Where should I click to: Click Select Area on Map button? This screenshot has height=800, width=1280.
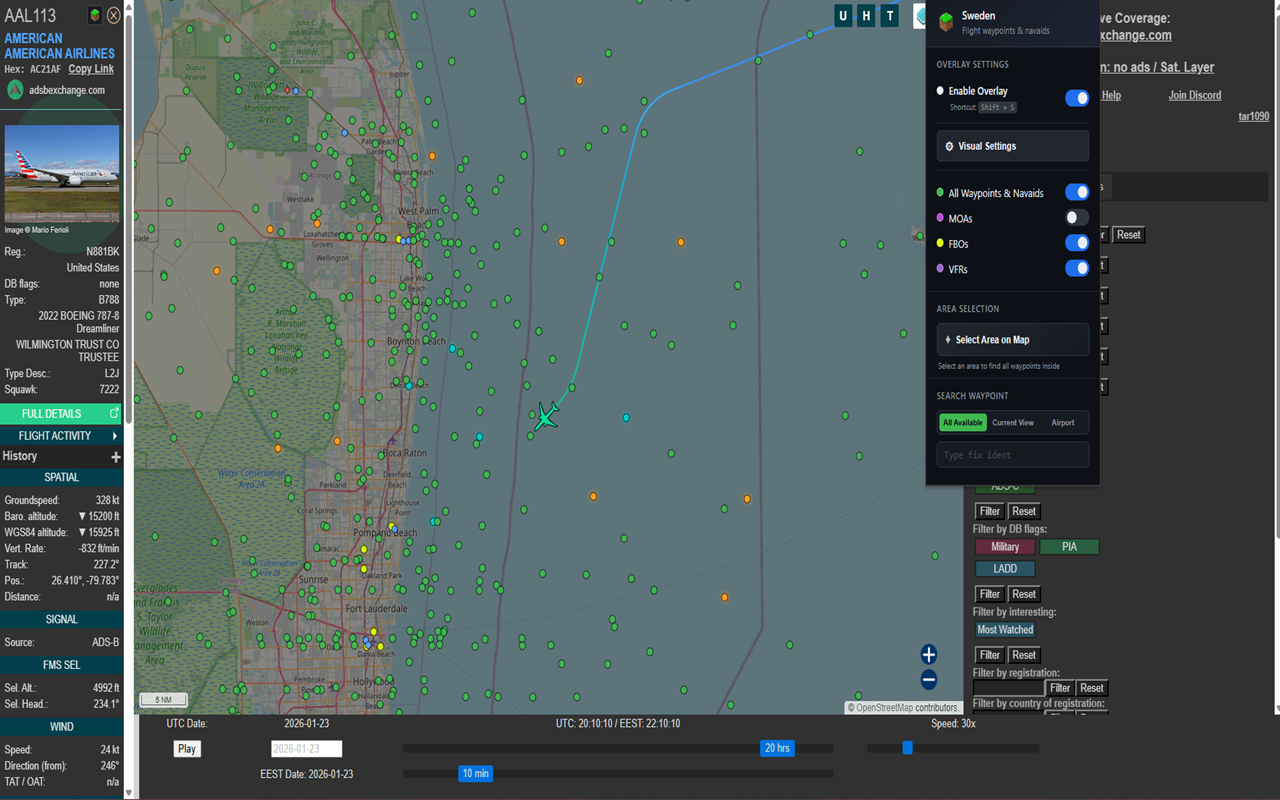1012,340
